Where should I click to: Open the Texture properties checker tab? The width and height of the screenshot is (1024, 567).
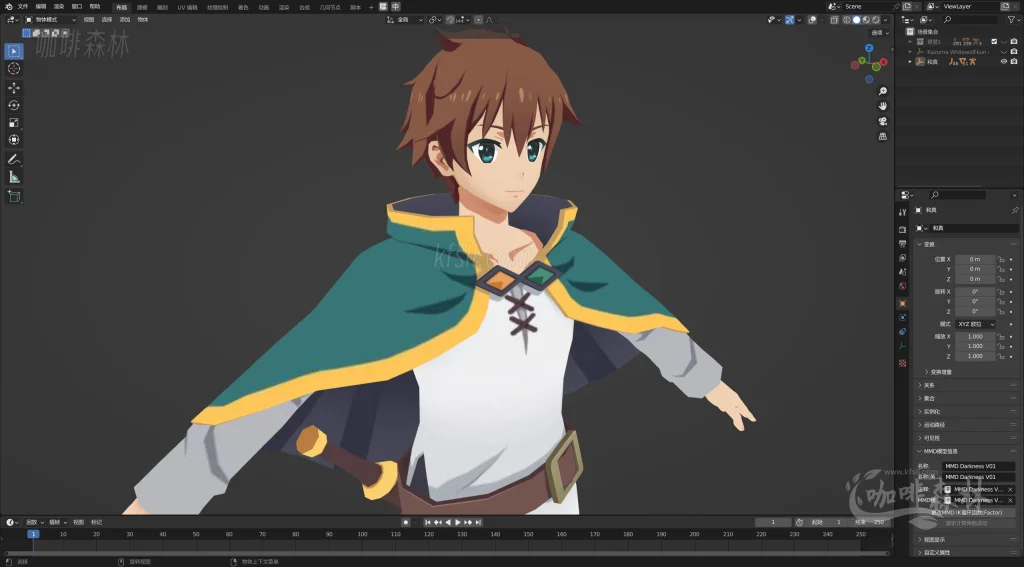click(x=903, y=363)
